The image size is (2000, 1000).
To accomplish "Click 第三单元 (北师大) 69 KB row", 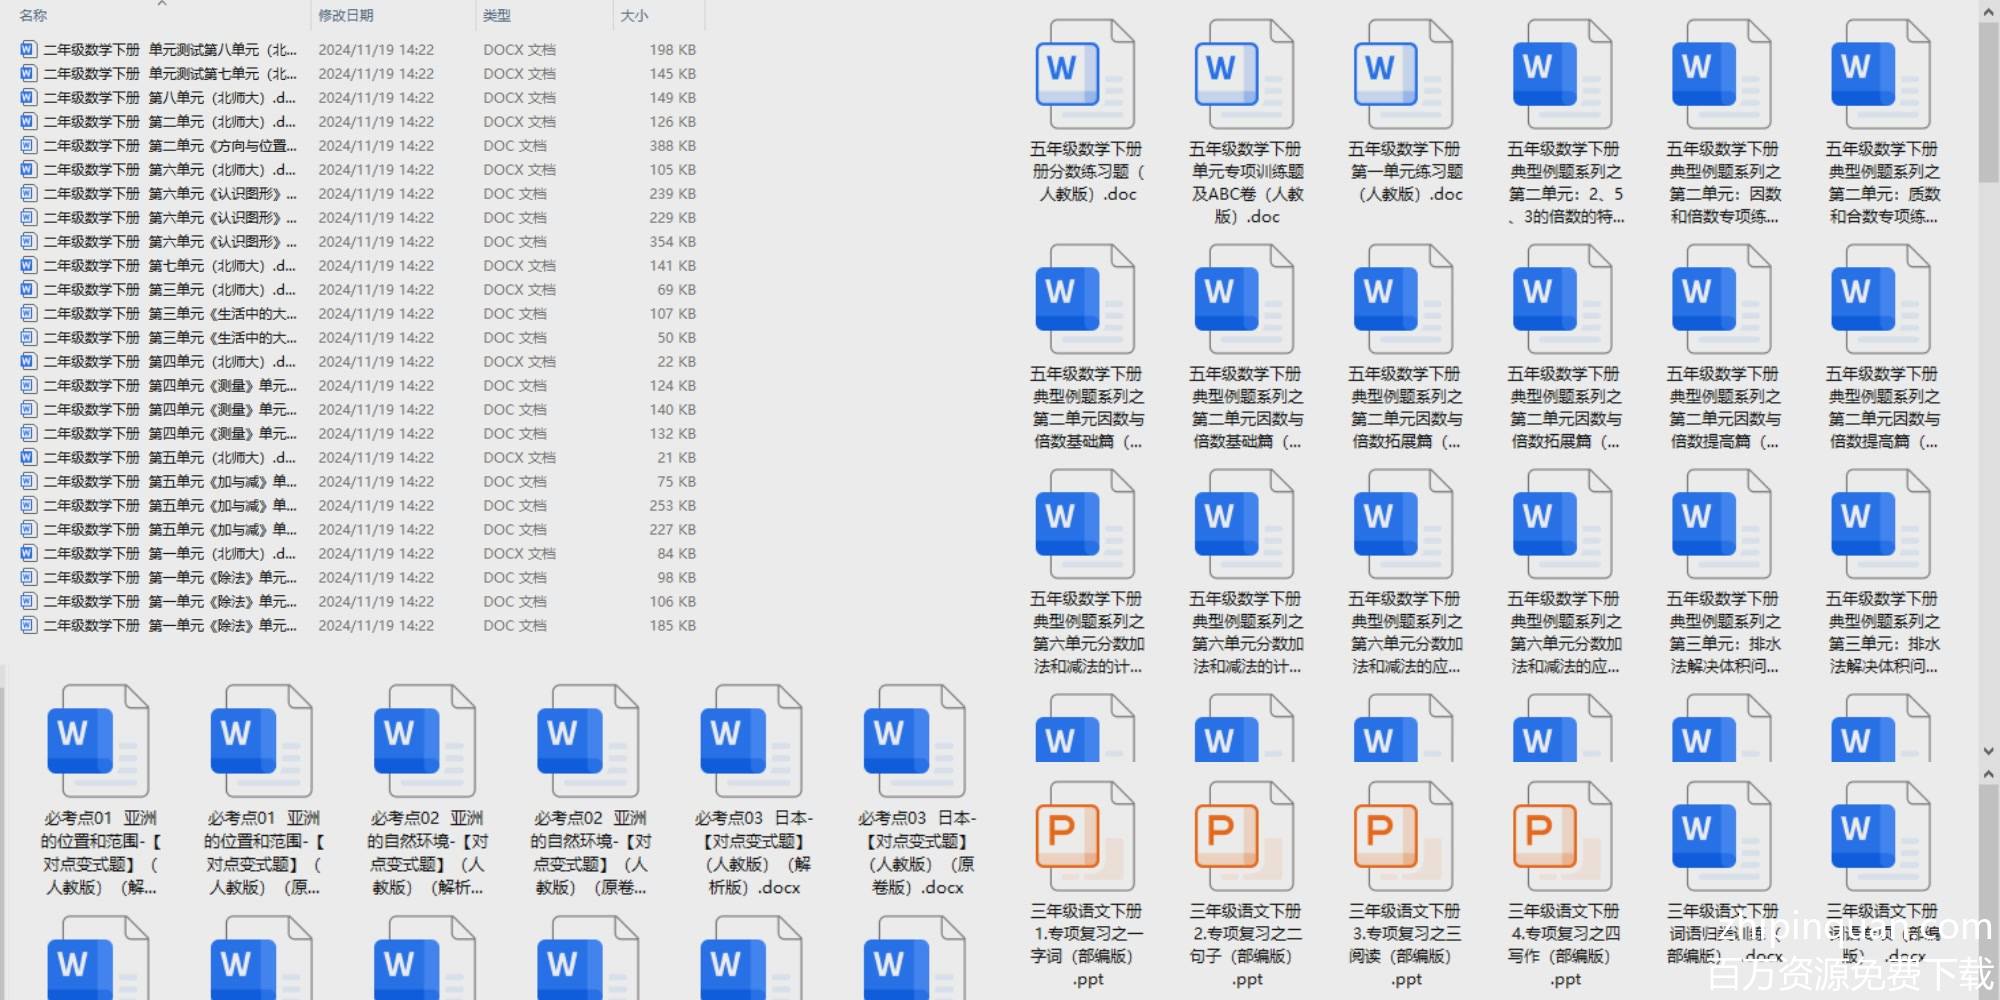I will [170, 290].
